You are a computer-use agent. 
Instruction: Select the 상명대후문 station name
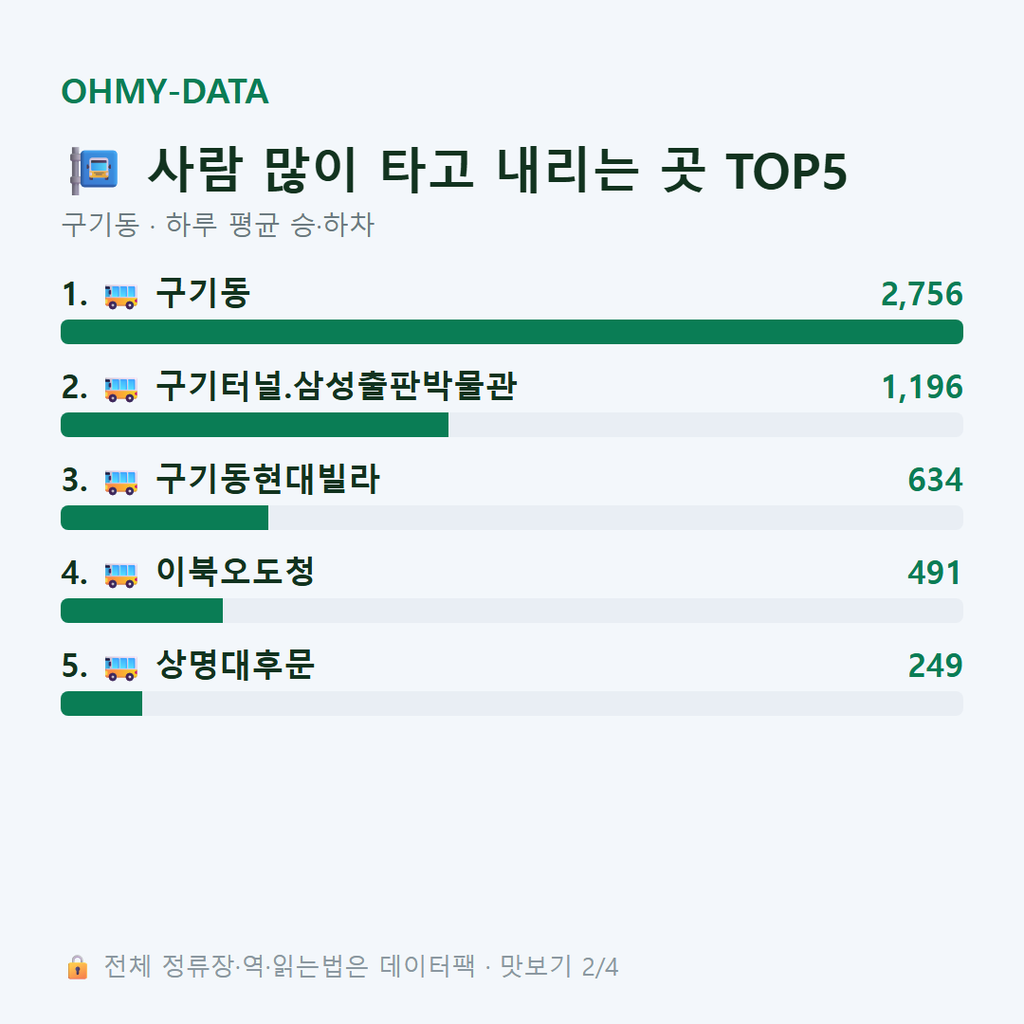[x=235, y=664]
